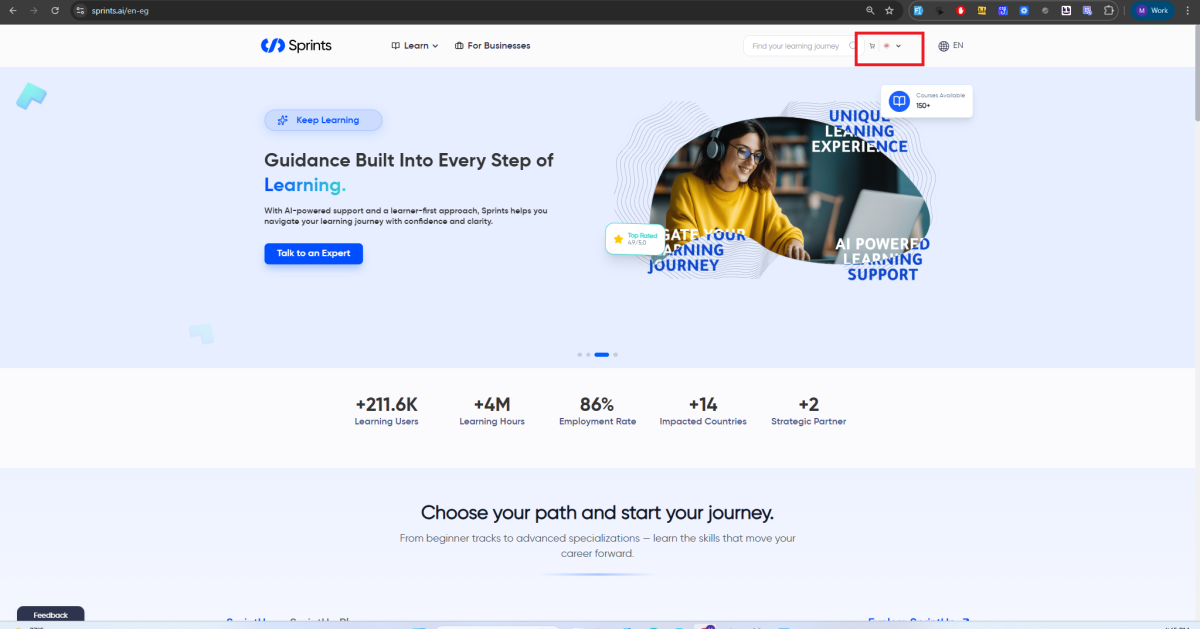The width and height of the screenshot is (1200, 629).
Task: Click the Sprints logo
Action: pyautogui.click(x=296, y=45)
